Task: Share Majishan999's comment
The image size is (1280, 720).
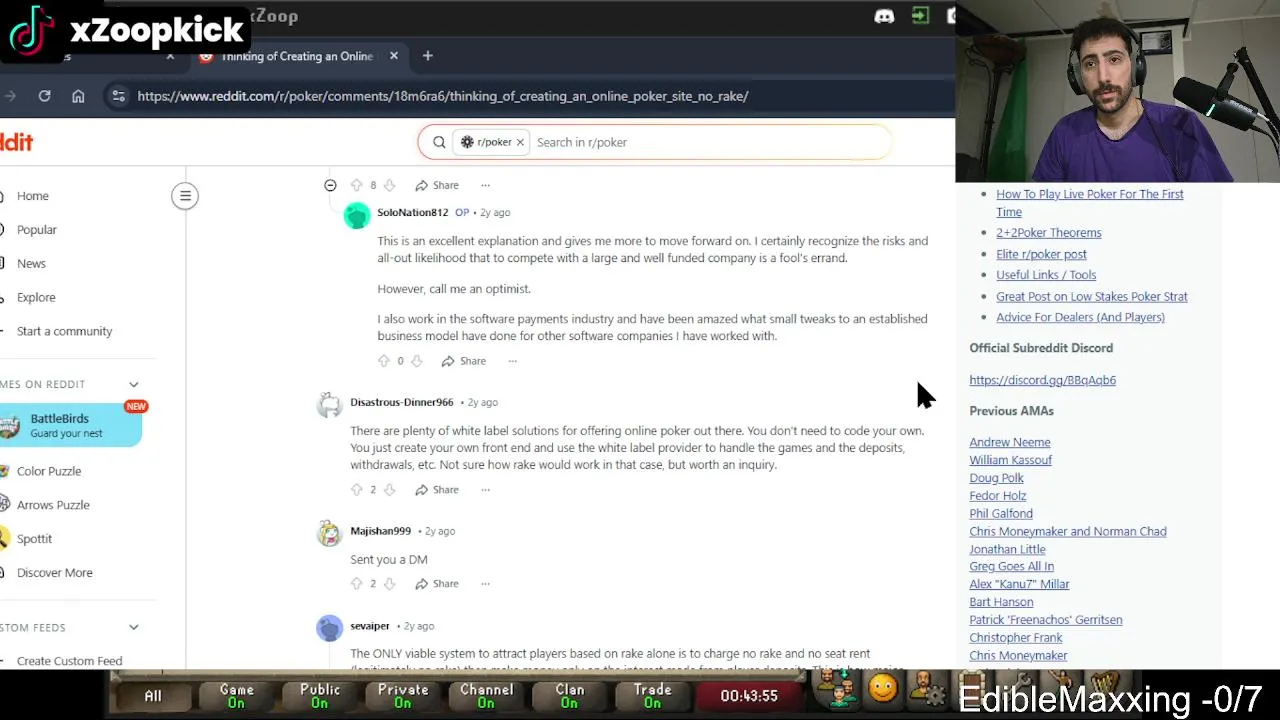Action: (x=437, y=584)
